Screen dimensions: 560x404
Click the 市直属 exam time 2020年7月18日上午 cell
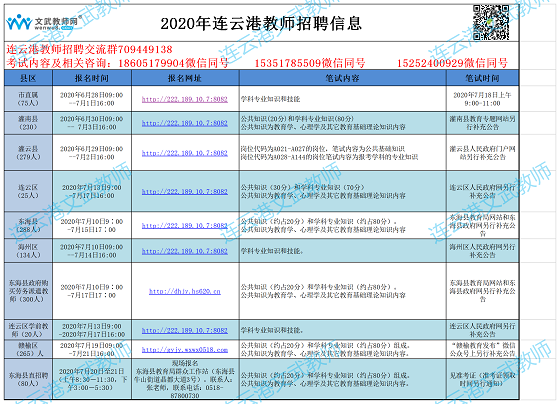(x=482, y=99)
